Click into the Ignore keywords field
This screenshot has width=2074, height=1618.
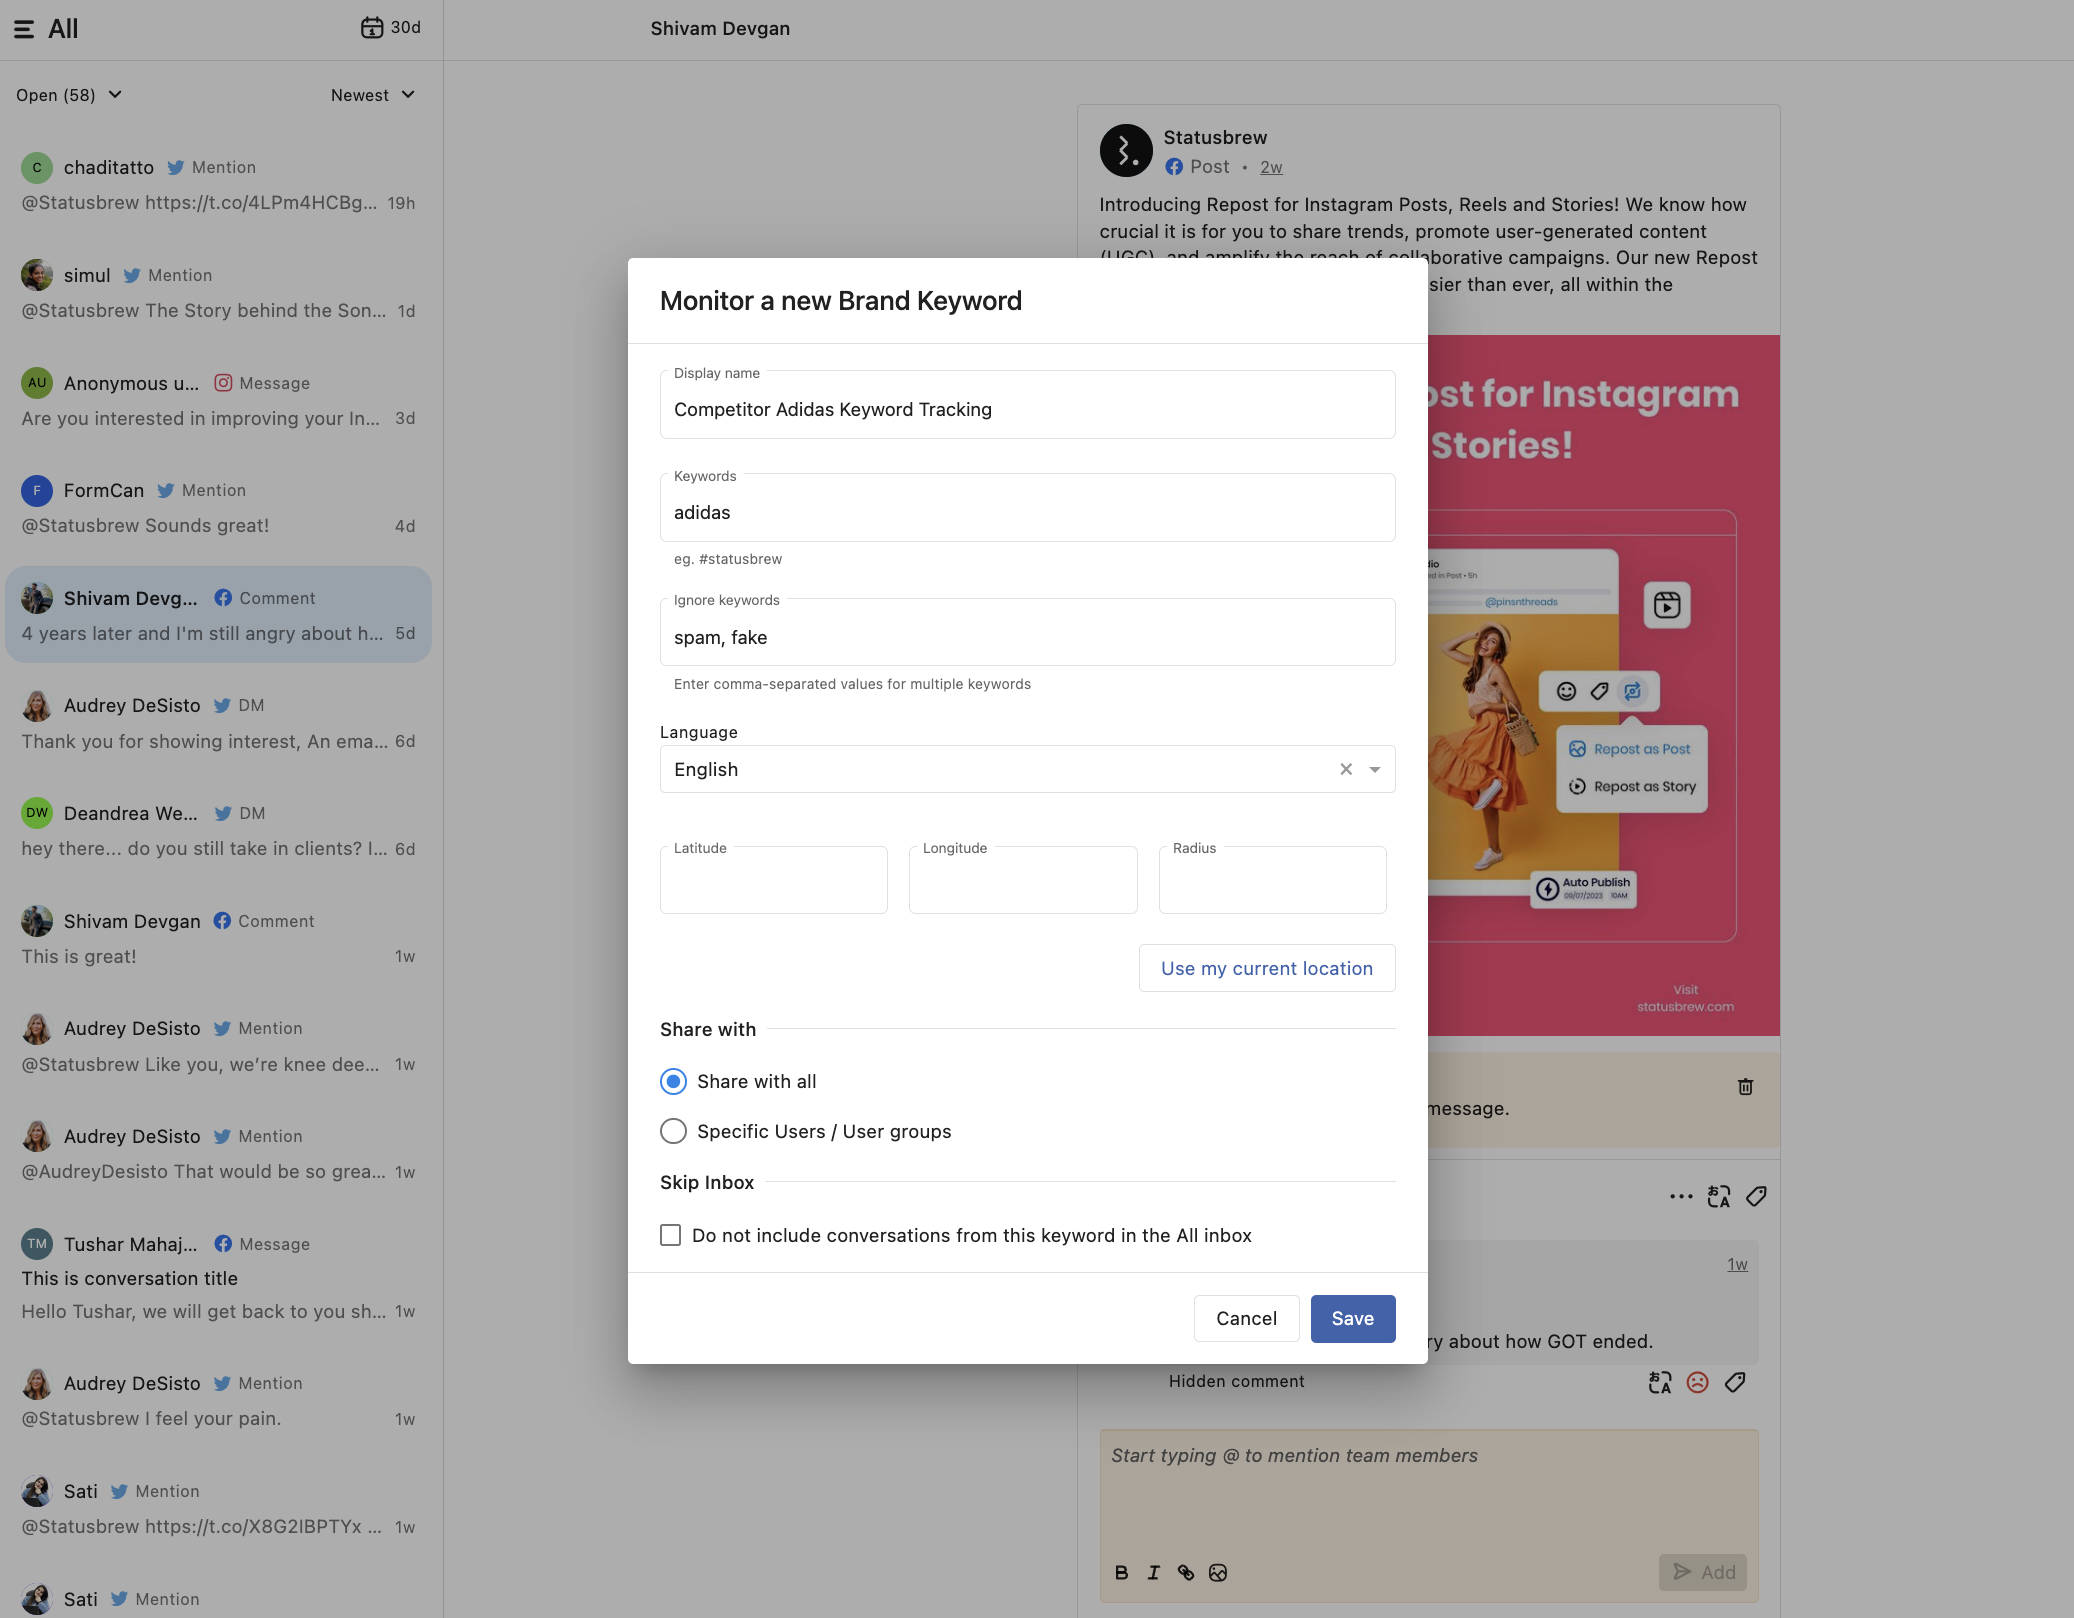(1027, 637)
